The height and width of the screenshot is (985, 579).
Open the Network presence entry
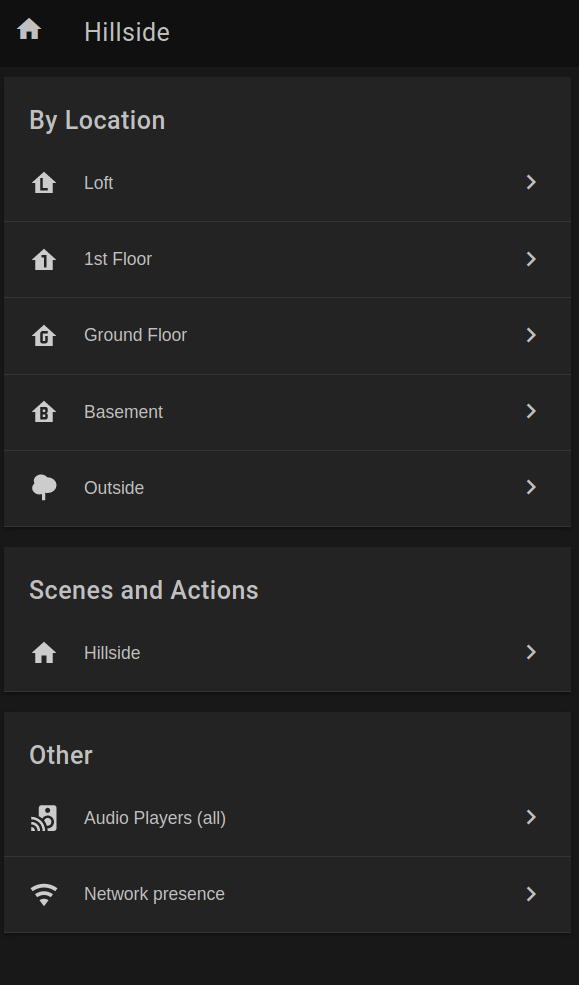click(288, 894)
